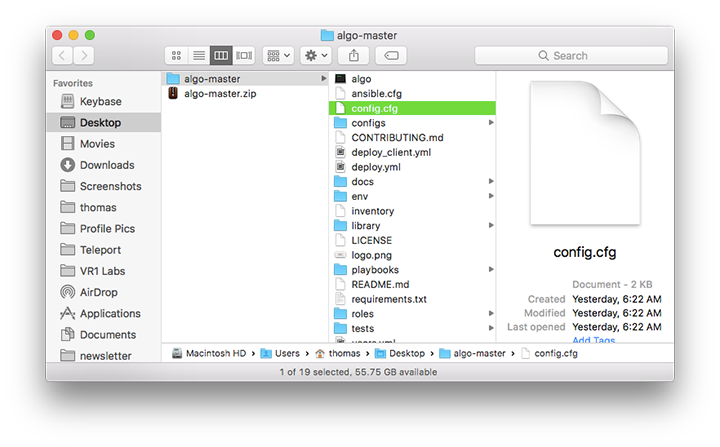Click config.cfg in the path bar

[x=550, y=353]
